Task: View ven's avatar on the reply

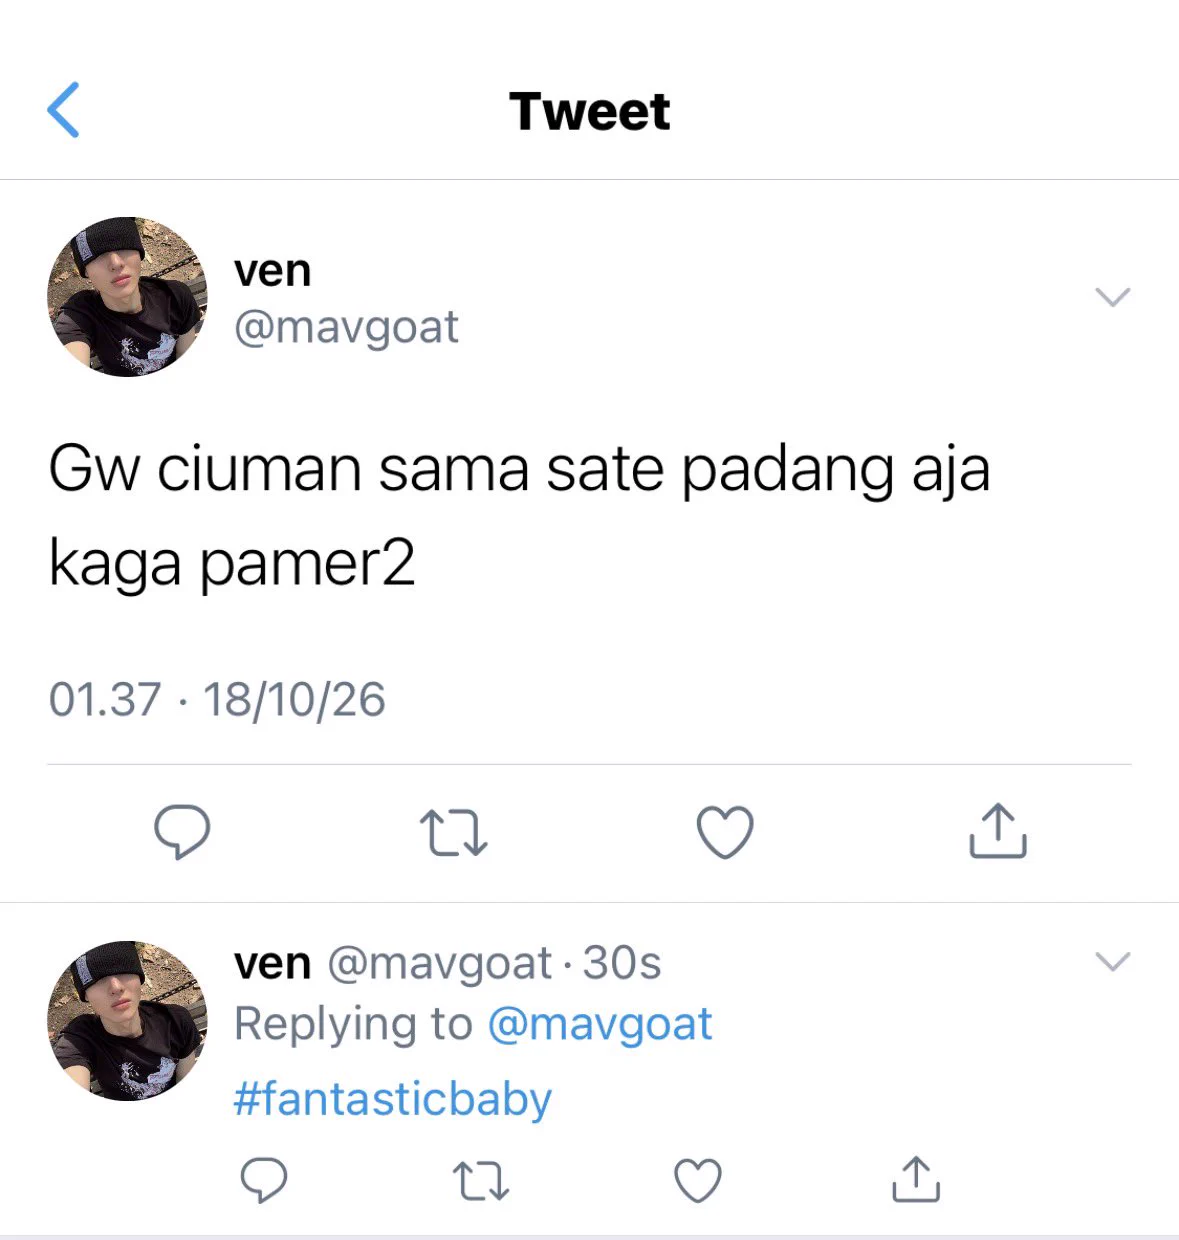Action: pyautogui.click(x=127, y=1021)
